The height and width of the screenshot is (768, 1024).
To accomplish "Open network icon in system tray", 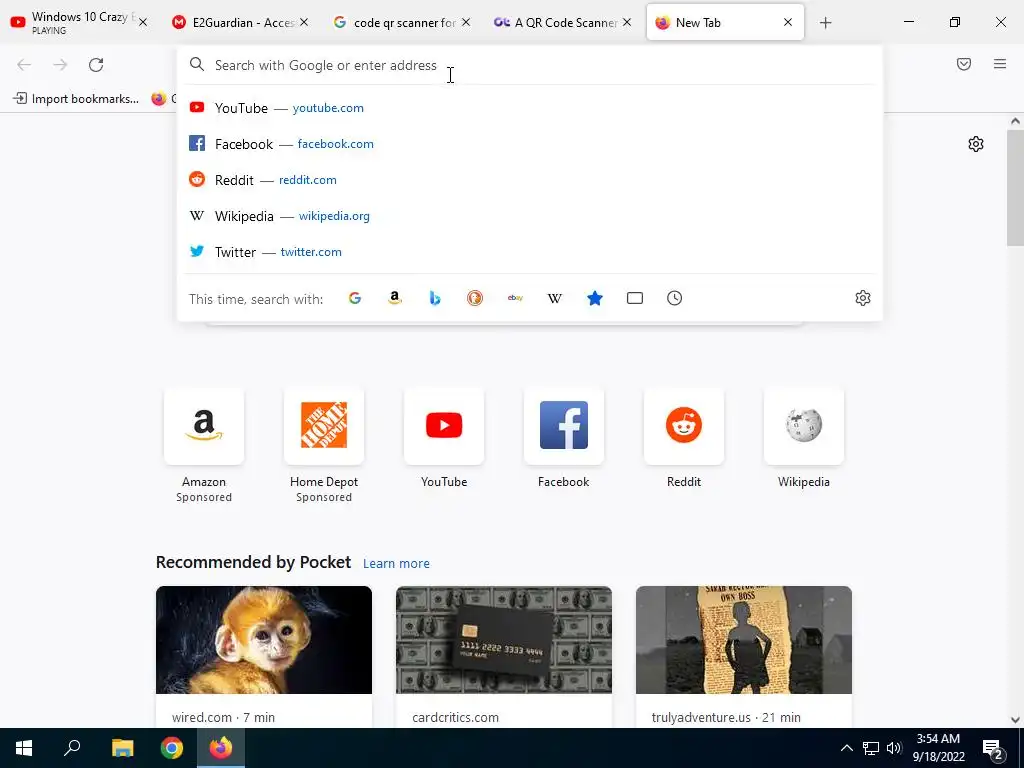I will [x=871, y=748].
